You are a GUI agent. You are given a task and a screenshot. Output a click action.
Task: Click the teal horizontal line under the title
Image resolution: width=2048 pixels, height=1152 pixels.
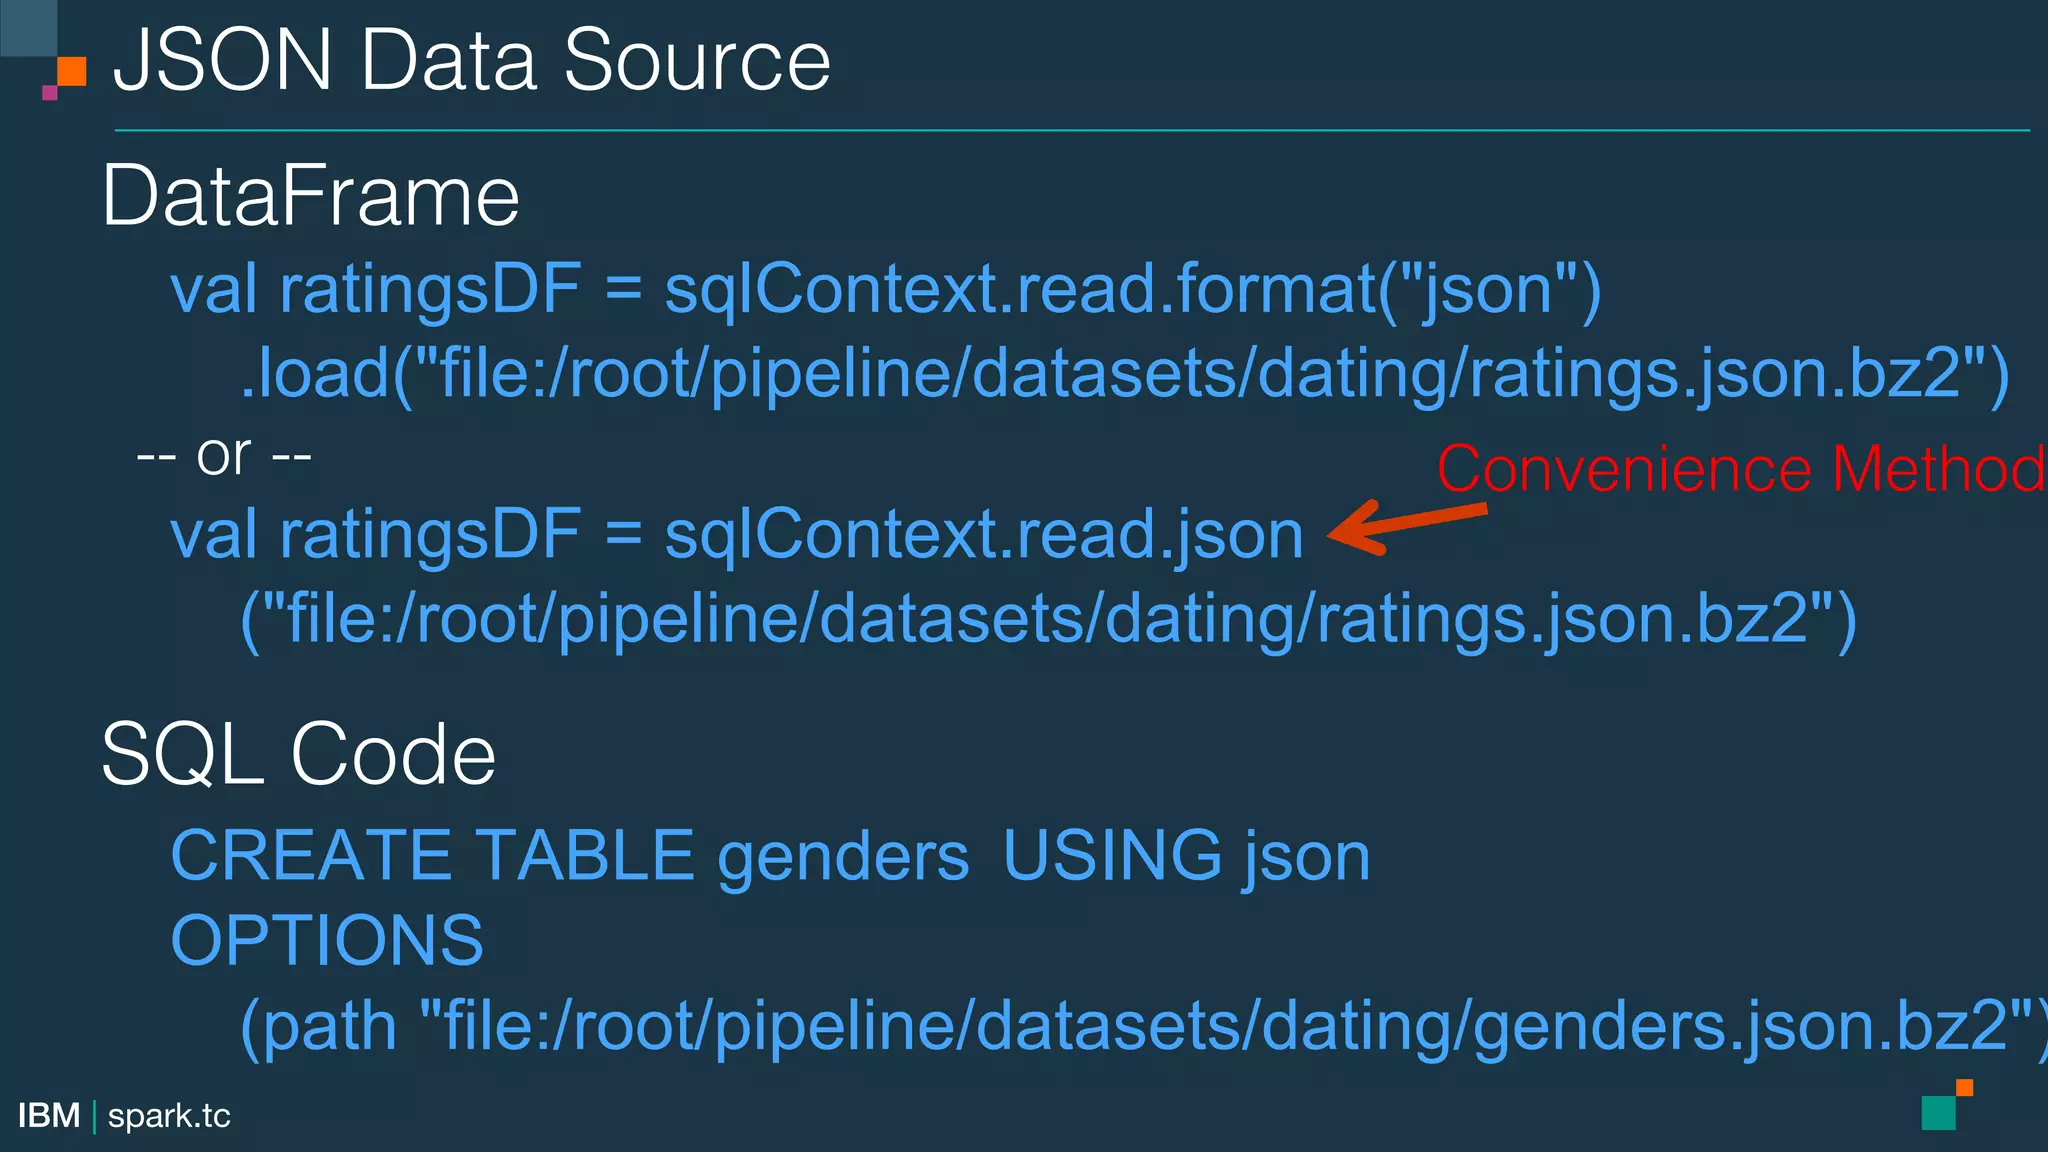(1072, 130)
